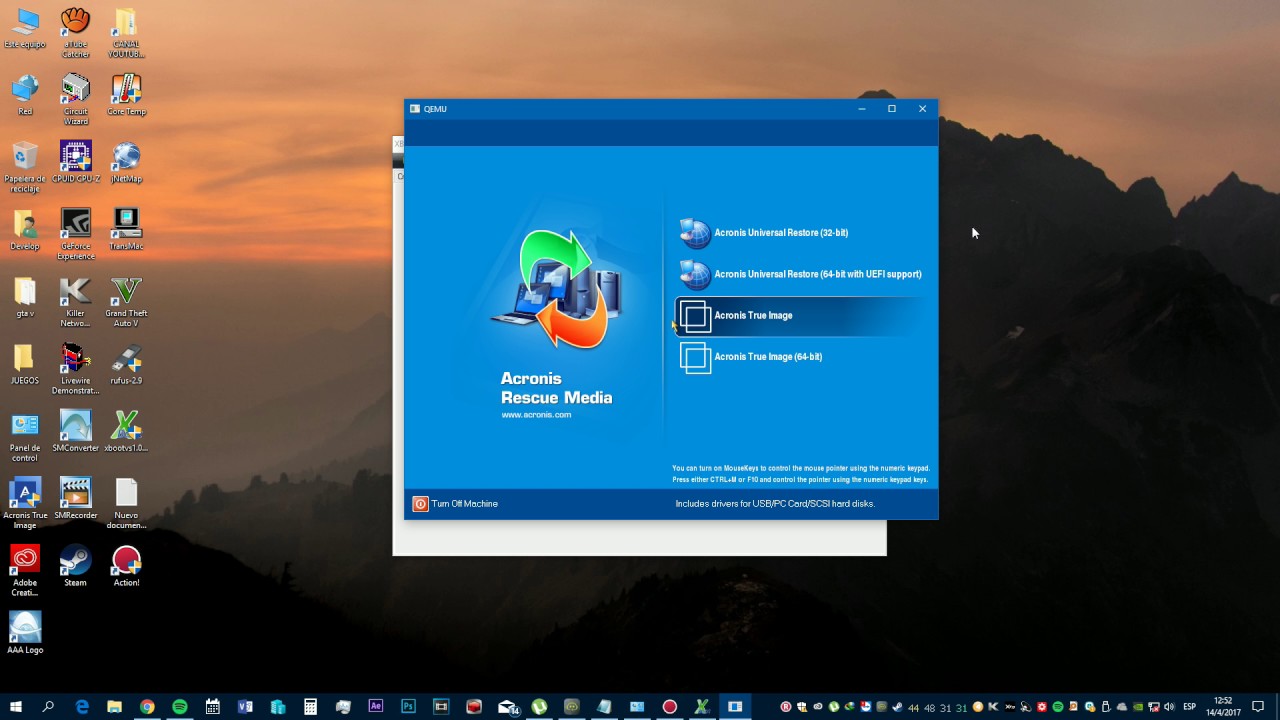Open Este equipo desktop icon

click(25, 29)
